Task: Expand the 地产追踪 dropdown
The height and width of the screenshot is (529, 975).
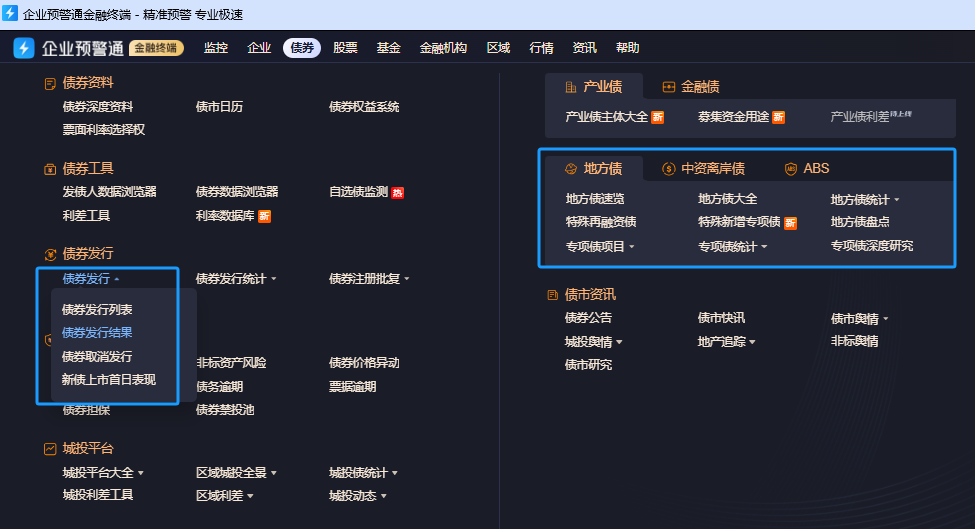Action: tap(726, 342)
